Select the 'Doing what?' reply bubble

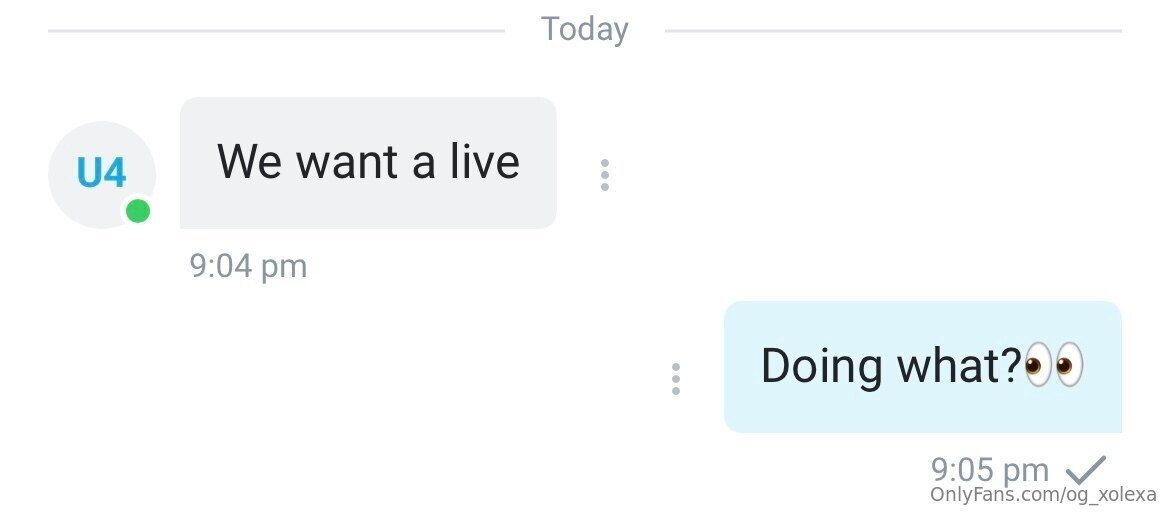tap(922, 366)
